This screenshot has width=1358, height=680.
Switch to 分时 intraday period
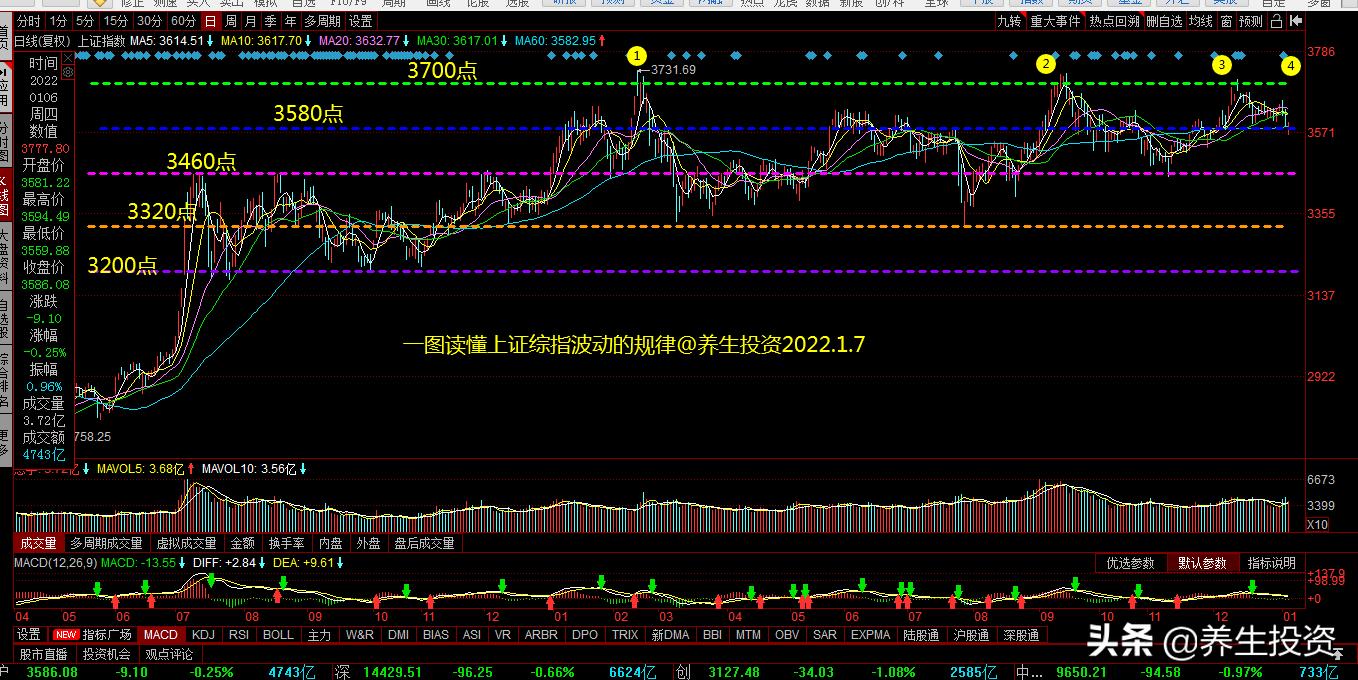pos(29,21)
